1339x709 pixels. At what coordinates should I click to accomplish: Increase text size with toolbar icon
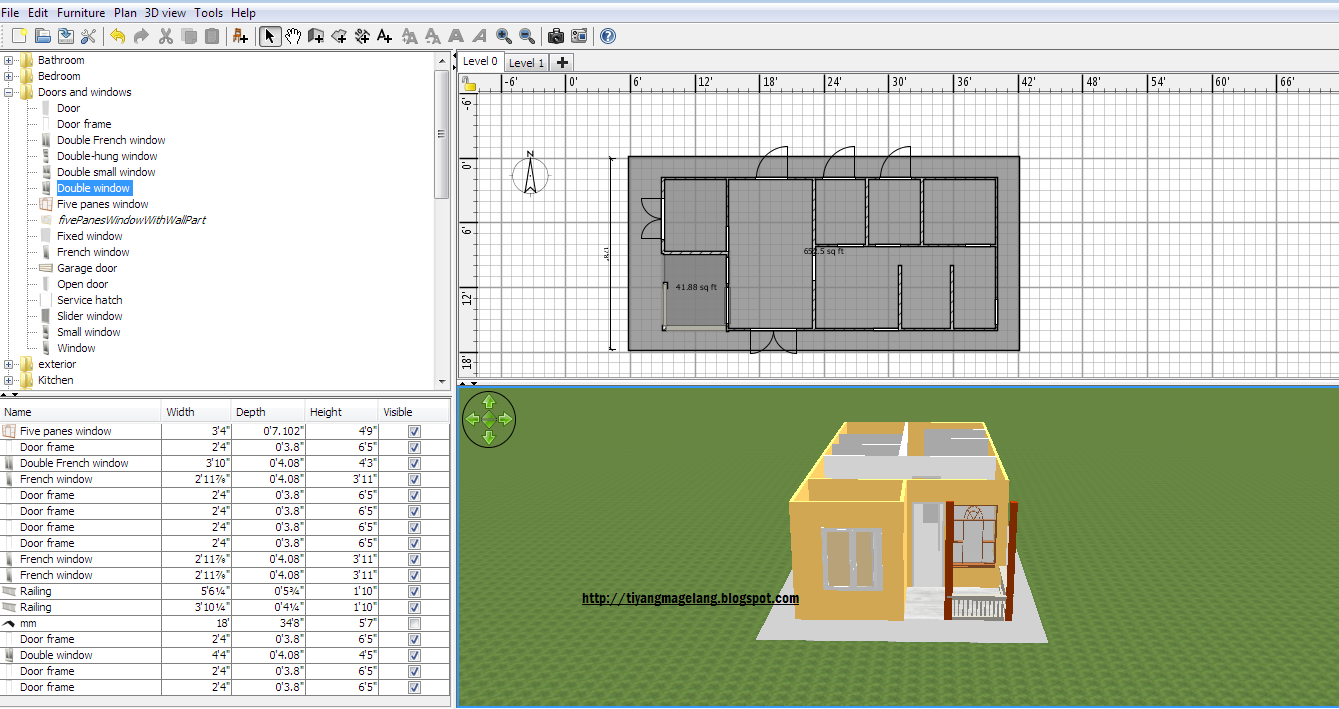[409, 36]
